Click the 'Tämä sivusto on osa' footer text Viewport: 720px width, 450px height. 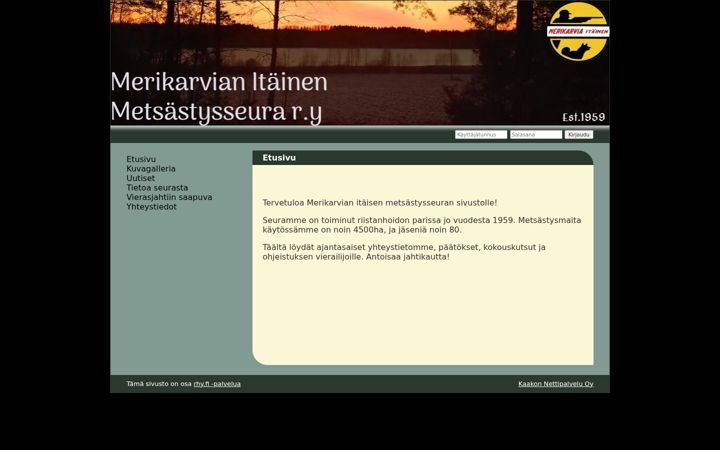click(159, 384)
